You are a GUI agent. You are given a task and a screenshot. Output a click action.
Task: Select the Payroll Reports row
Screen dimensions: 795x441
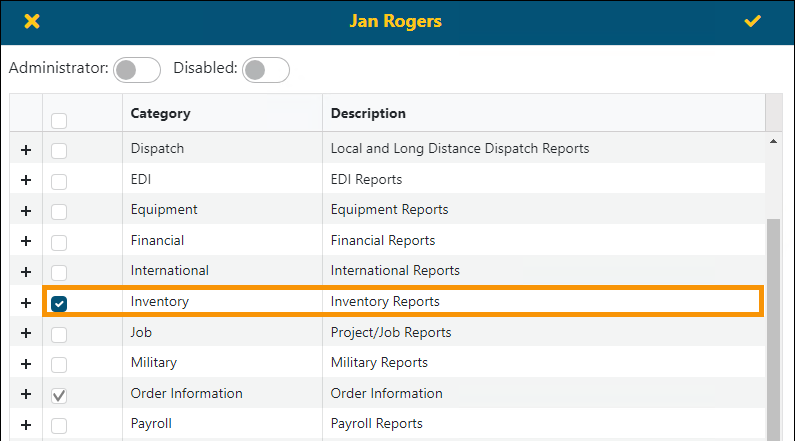[376, 424]
